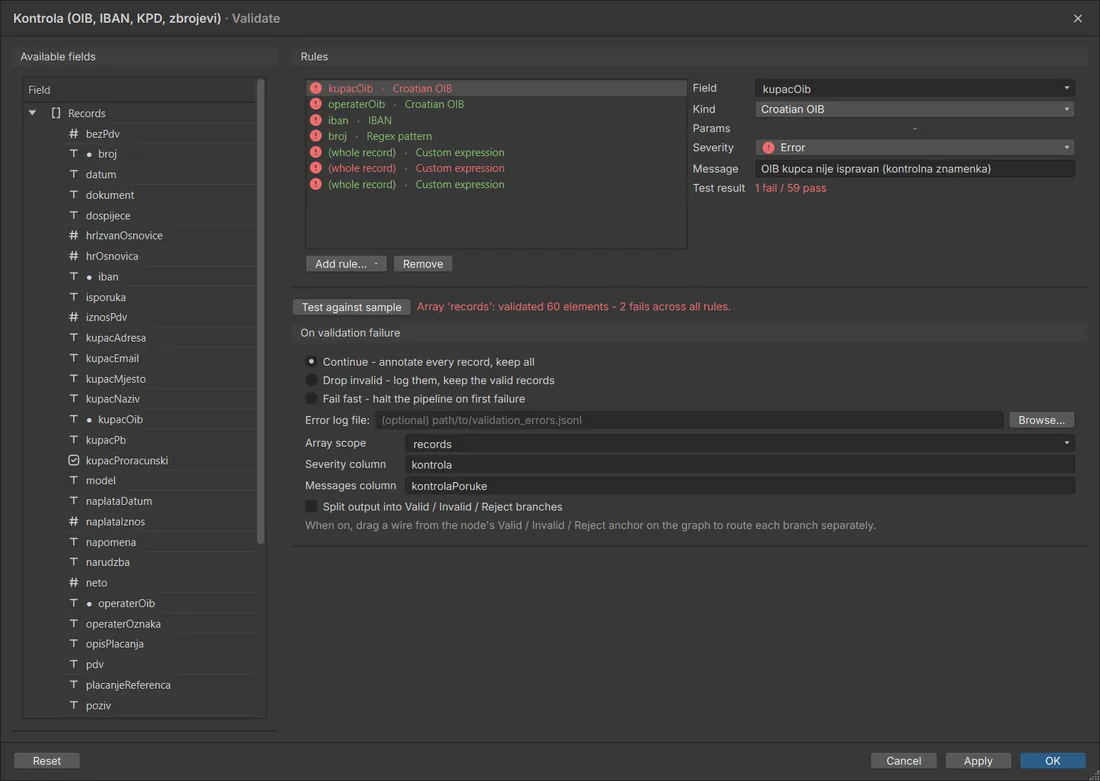Screen dimensions: 1100x781
Task: Confirm the dialog with OK
Action: click(1052, 761)
